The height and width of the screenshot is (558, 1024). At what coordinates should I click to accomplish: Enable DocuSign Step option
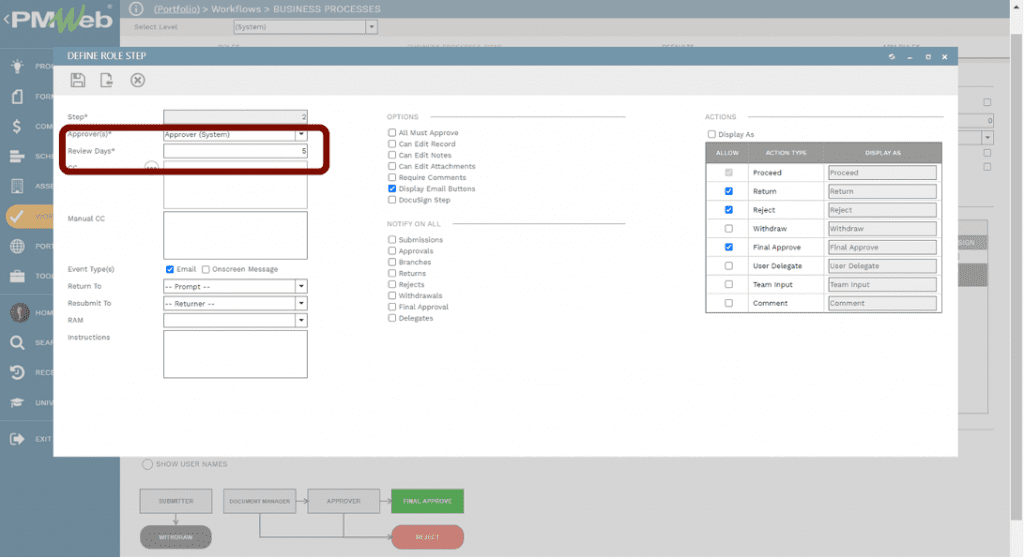[392, 200]
